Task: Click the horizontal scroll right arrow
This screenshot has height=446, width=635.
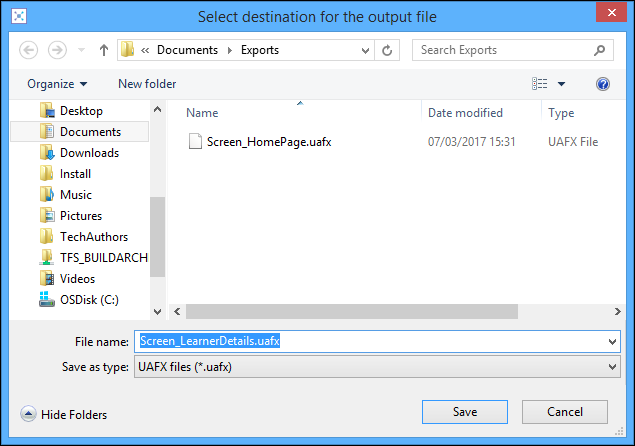Action: [x=618, y=311]
